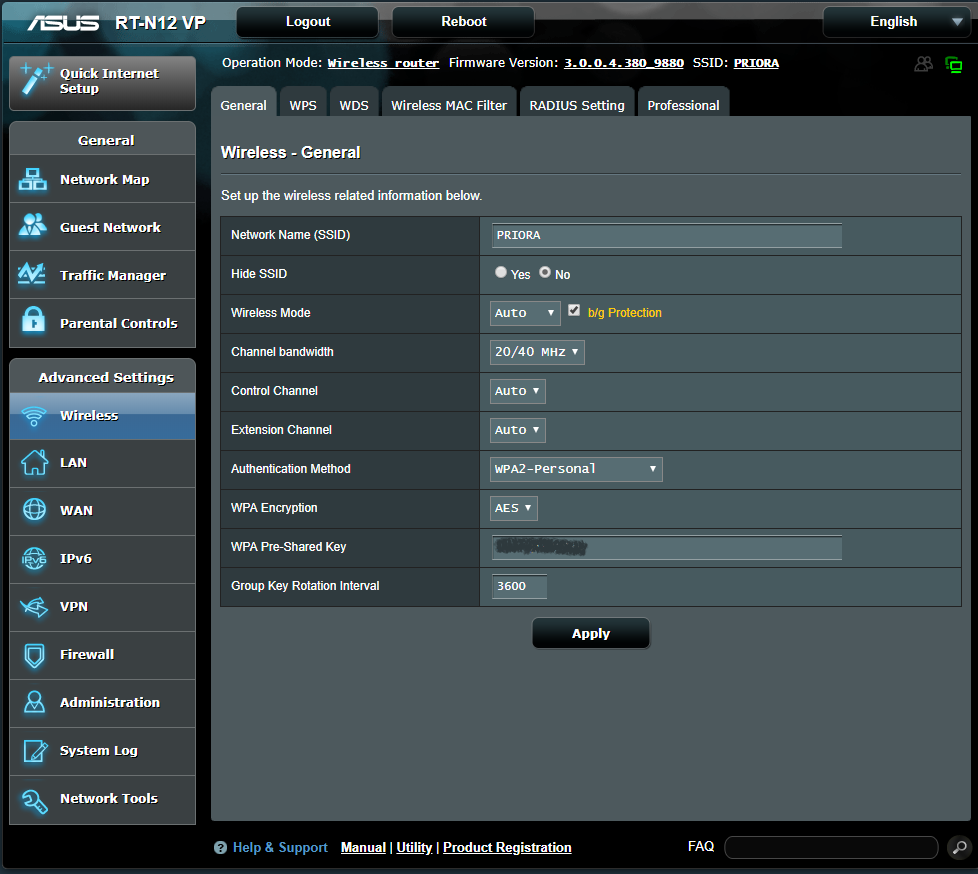Click the guest clients status icon
Screen dimensions: 978x874
(924, 64)
